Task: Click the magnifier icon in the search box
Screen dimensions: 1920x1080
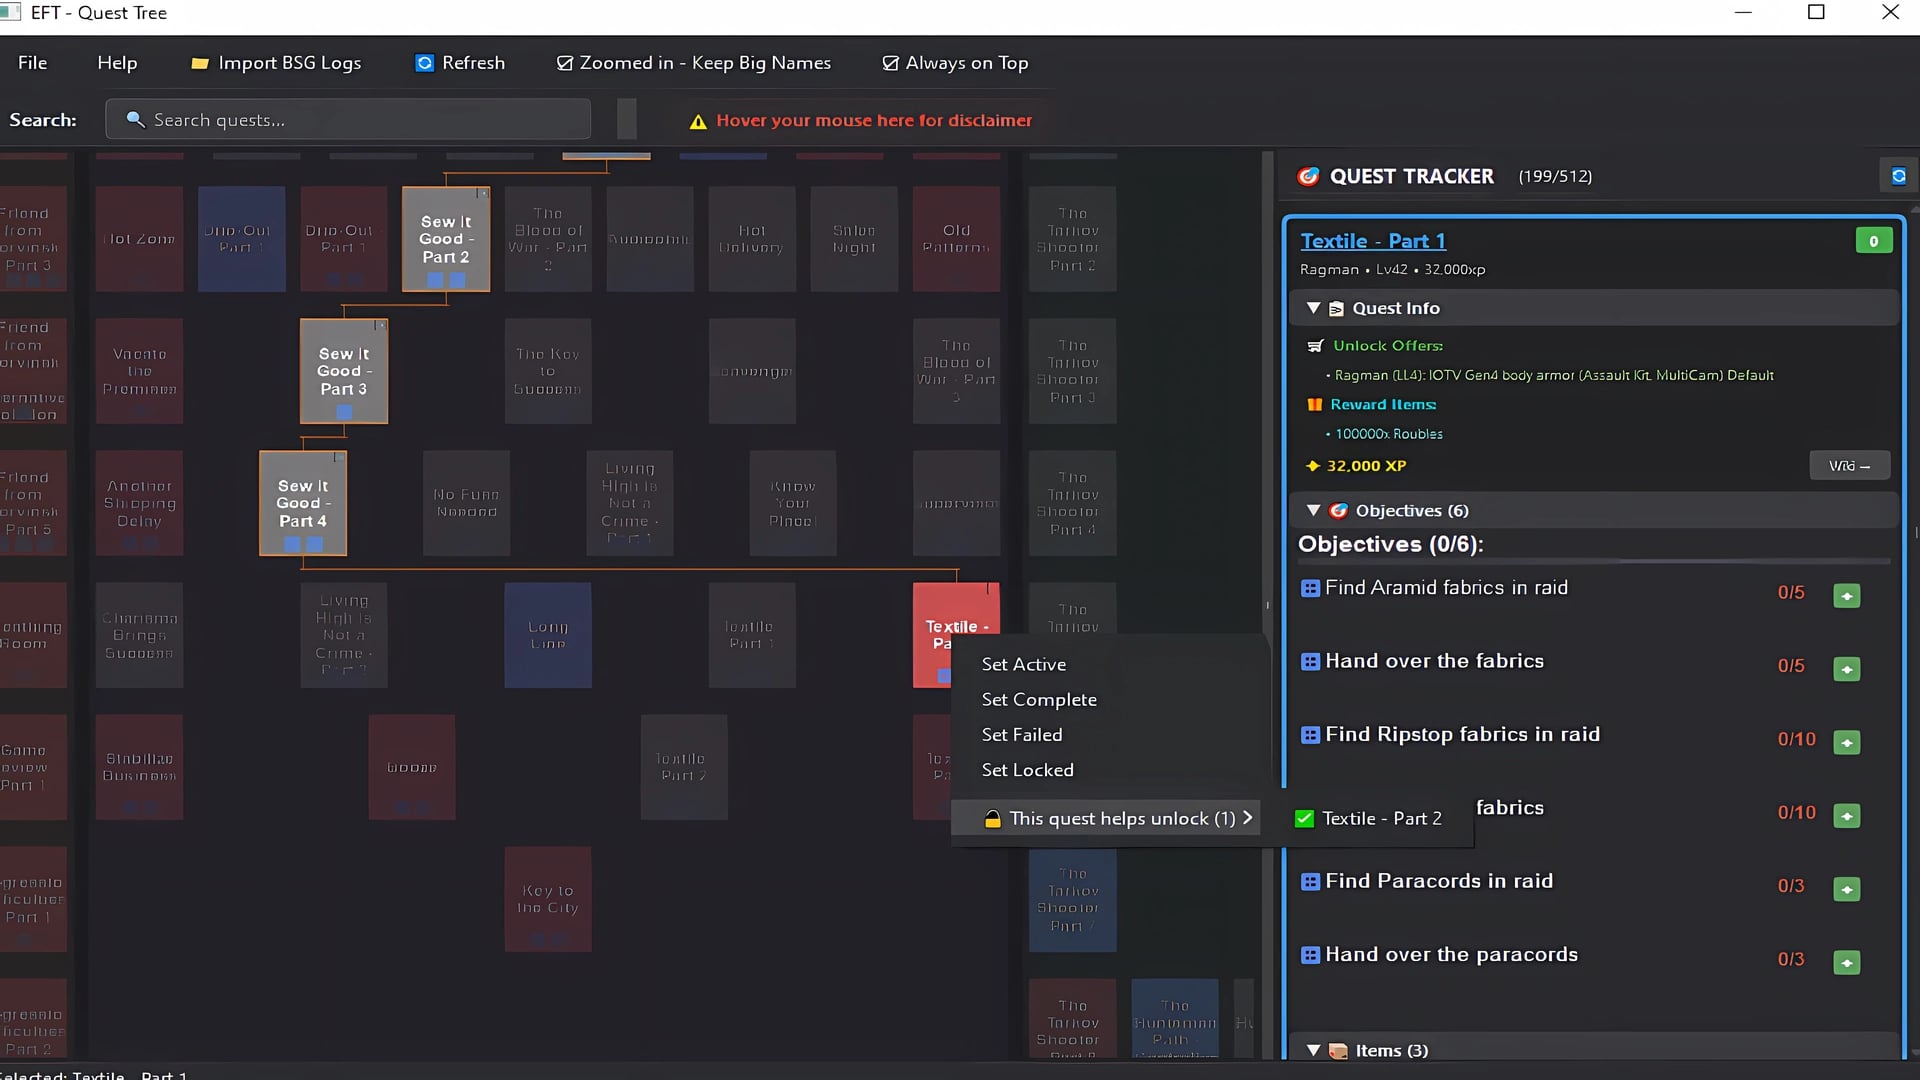Action: tap(135, 120)
